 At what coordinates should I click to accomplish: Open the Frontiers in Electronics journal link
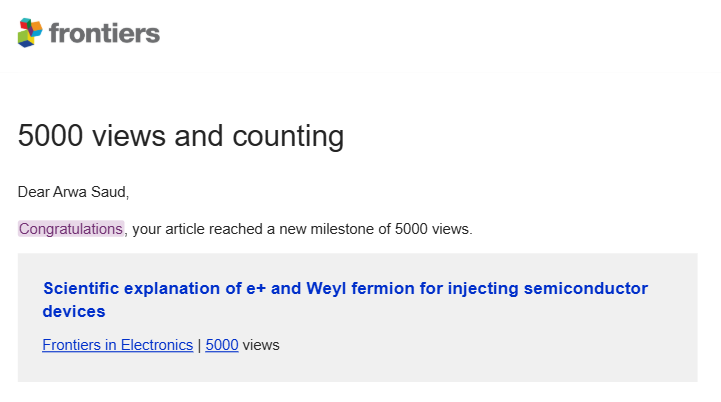[117, 345]
